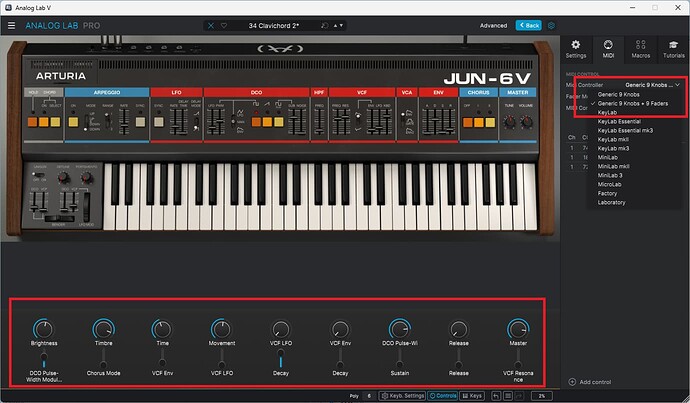The image size is (690, 403).
Task: Choose Laboratory from controller list
Action: (611, 202)
